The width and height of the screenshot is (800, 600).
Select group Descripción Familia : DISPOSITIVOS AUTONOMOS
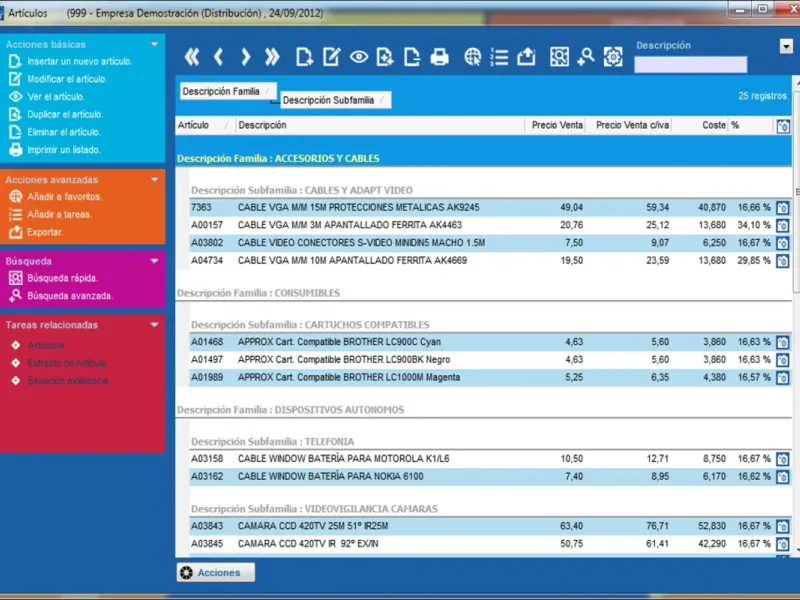pos(484,410)
